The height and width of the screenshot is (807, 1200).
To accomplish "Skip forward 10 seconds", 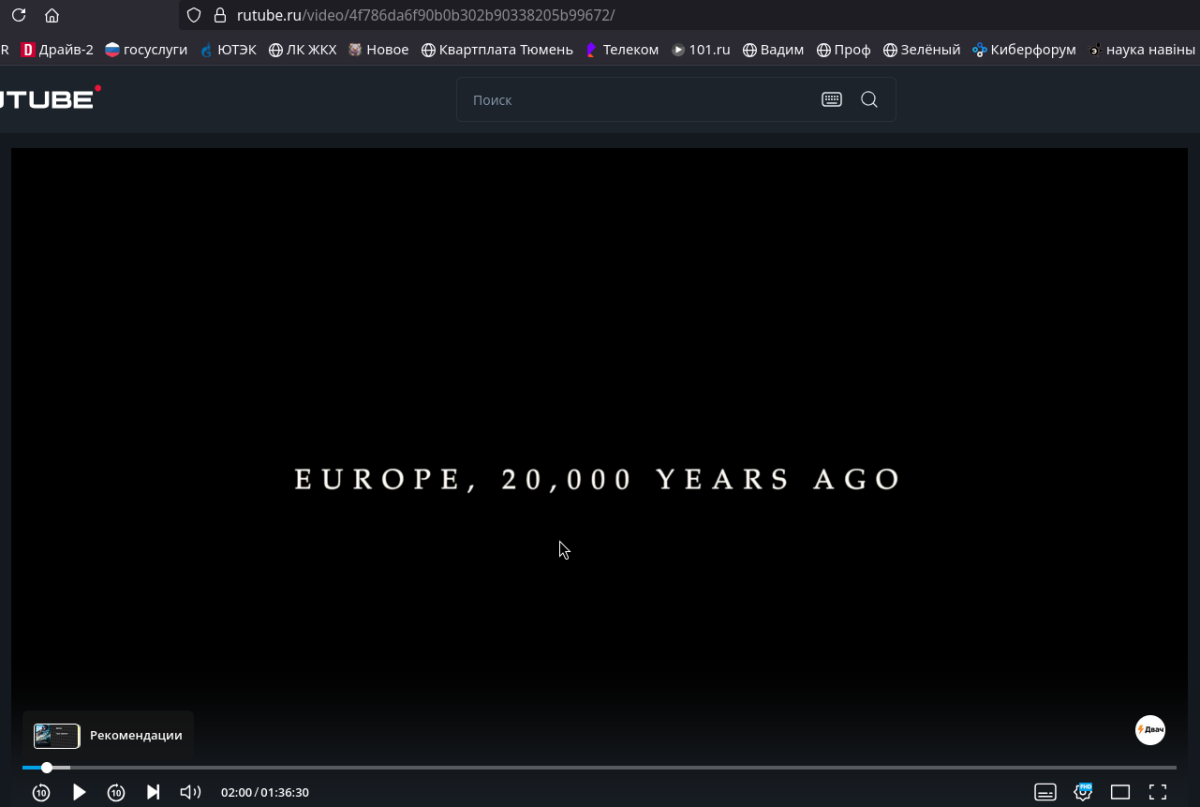I will pos(116,792).
